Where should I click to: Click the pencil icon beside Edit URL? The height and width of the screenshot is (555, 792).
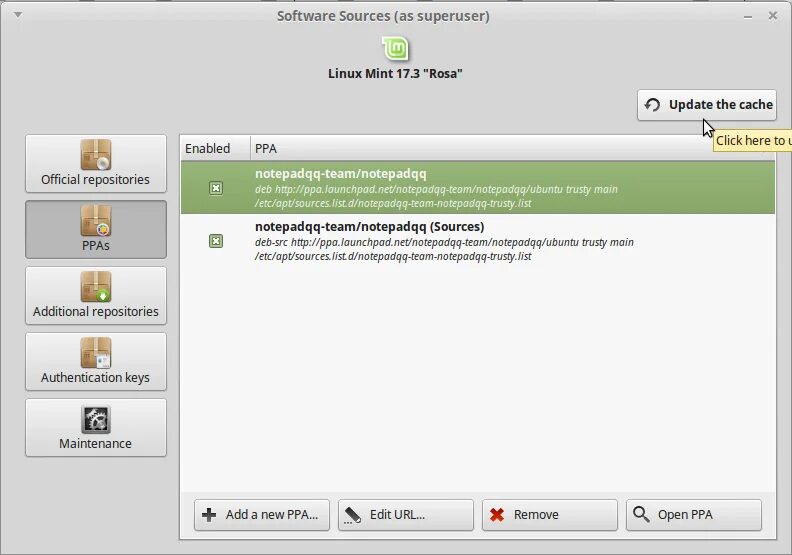(353, 515)
